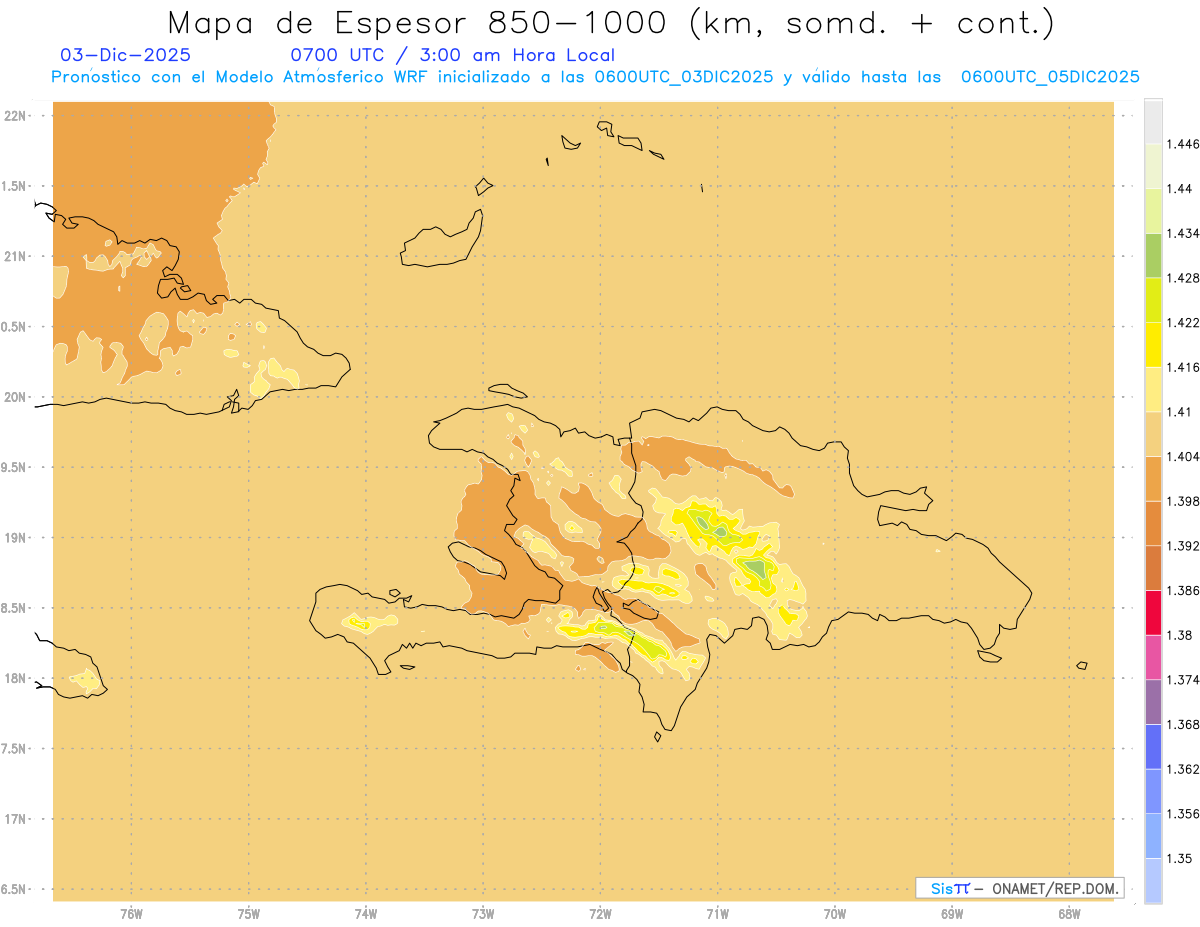Click the '17N' latitude label
This screenshot has height=927, width=1200.
tap(15, 819)
